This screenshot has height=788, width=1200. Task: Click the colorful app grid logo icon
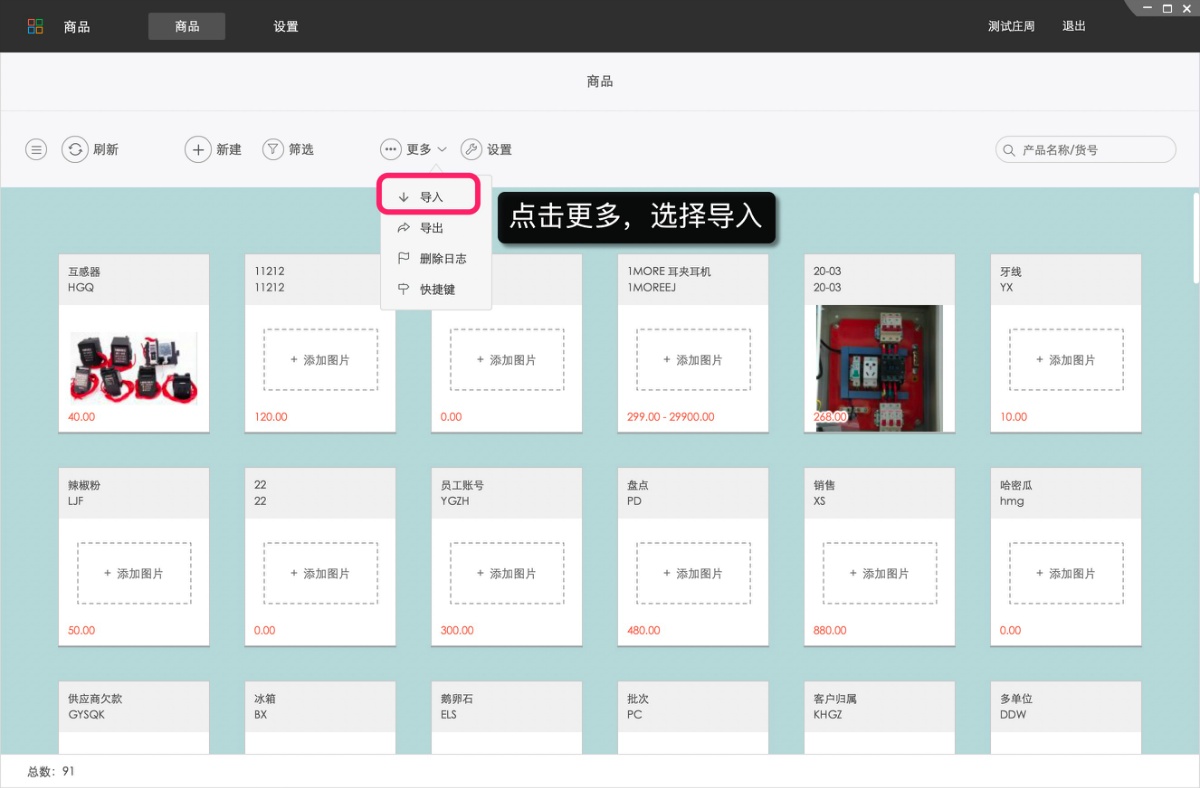pos(36,26)
